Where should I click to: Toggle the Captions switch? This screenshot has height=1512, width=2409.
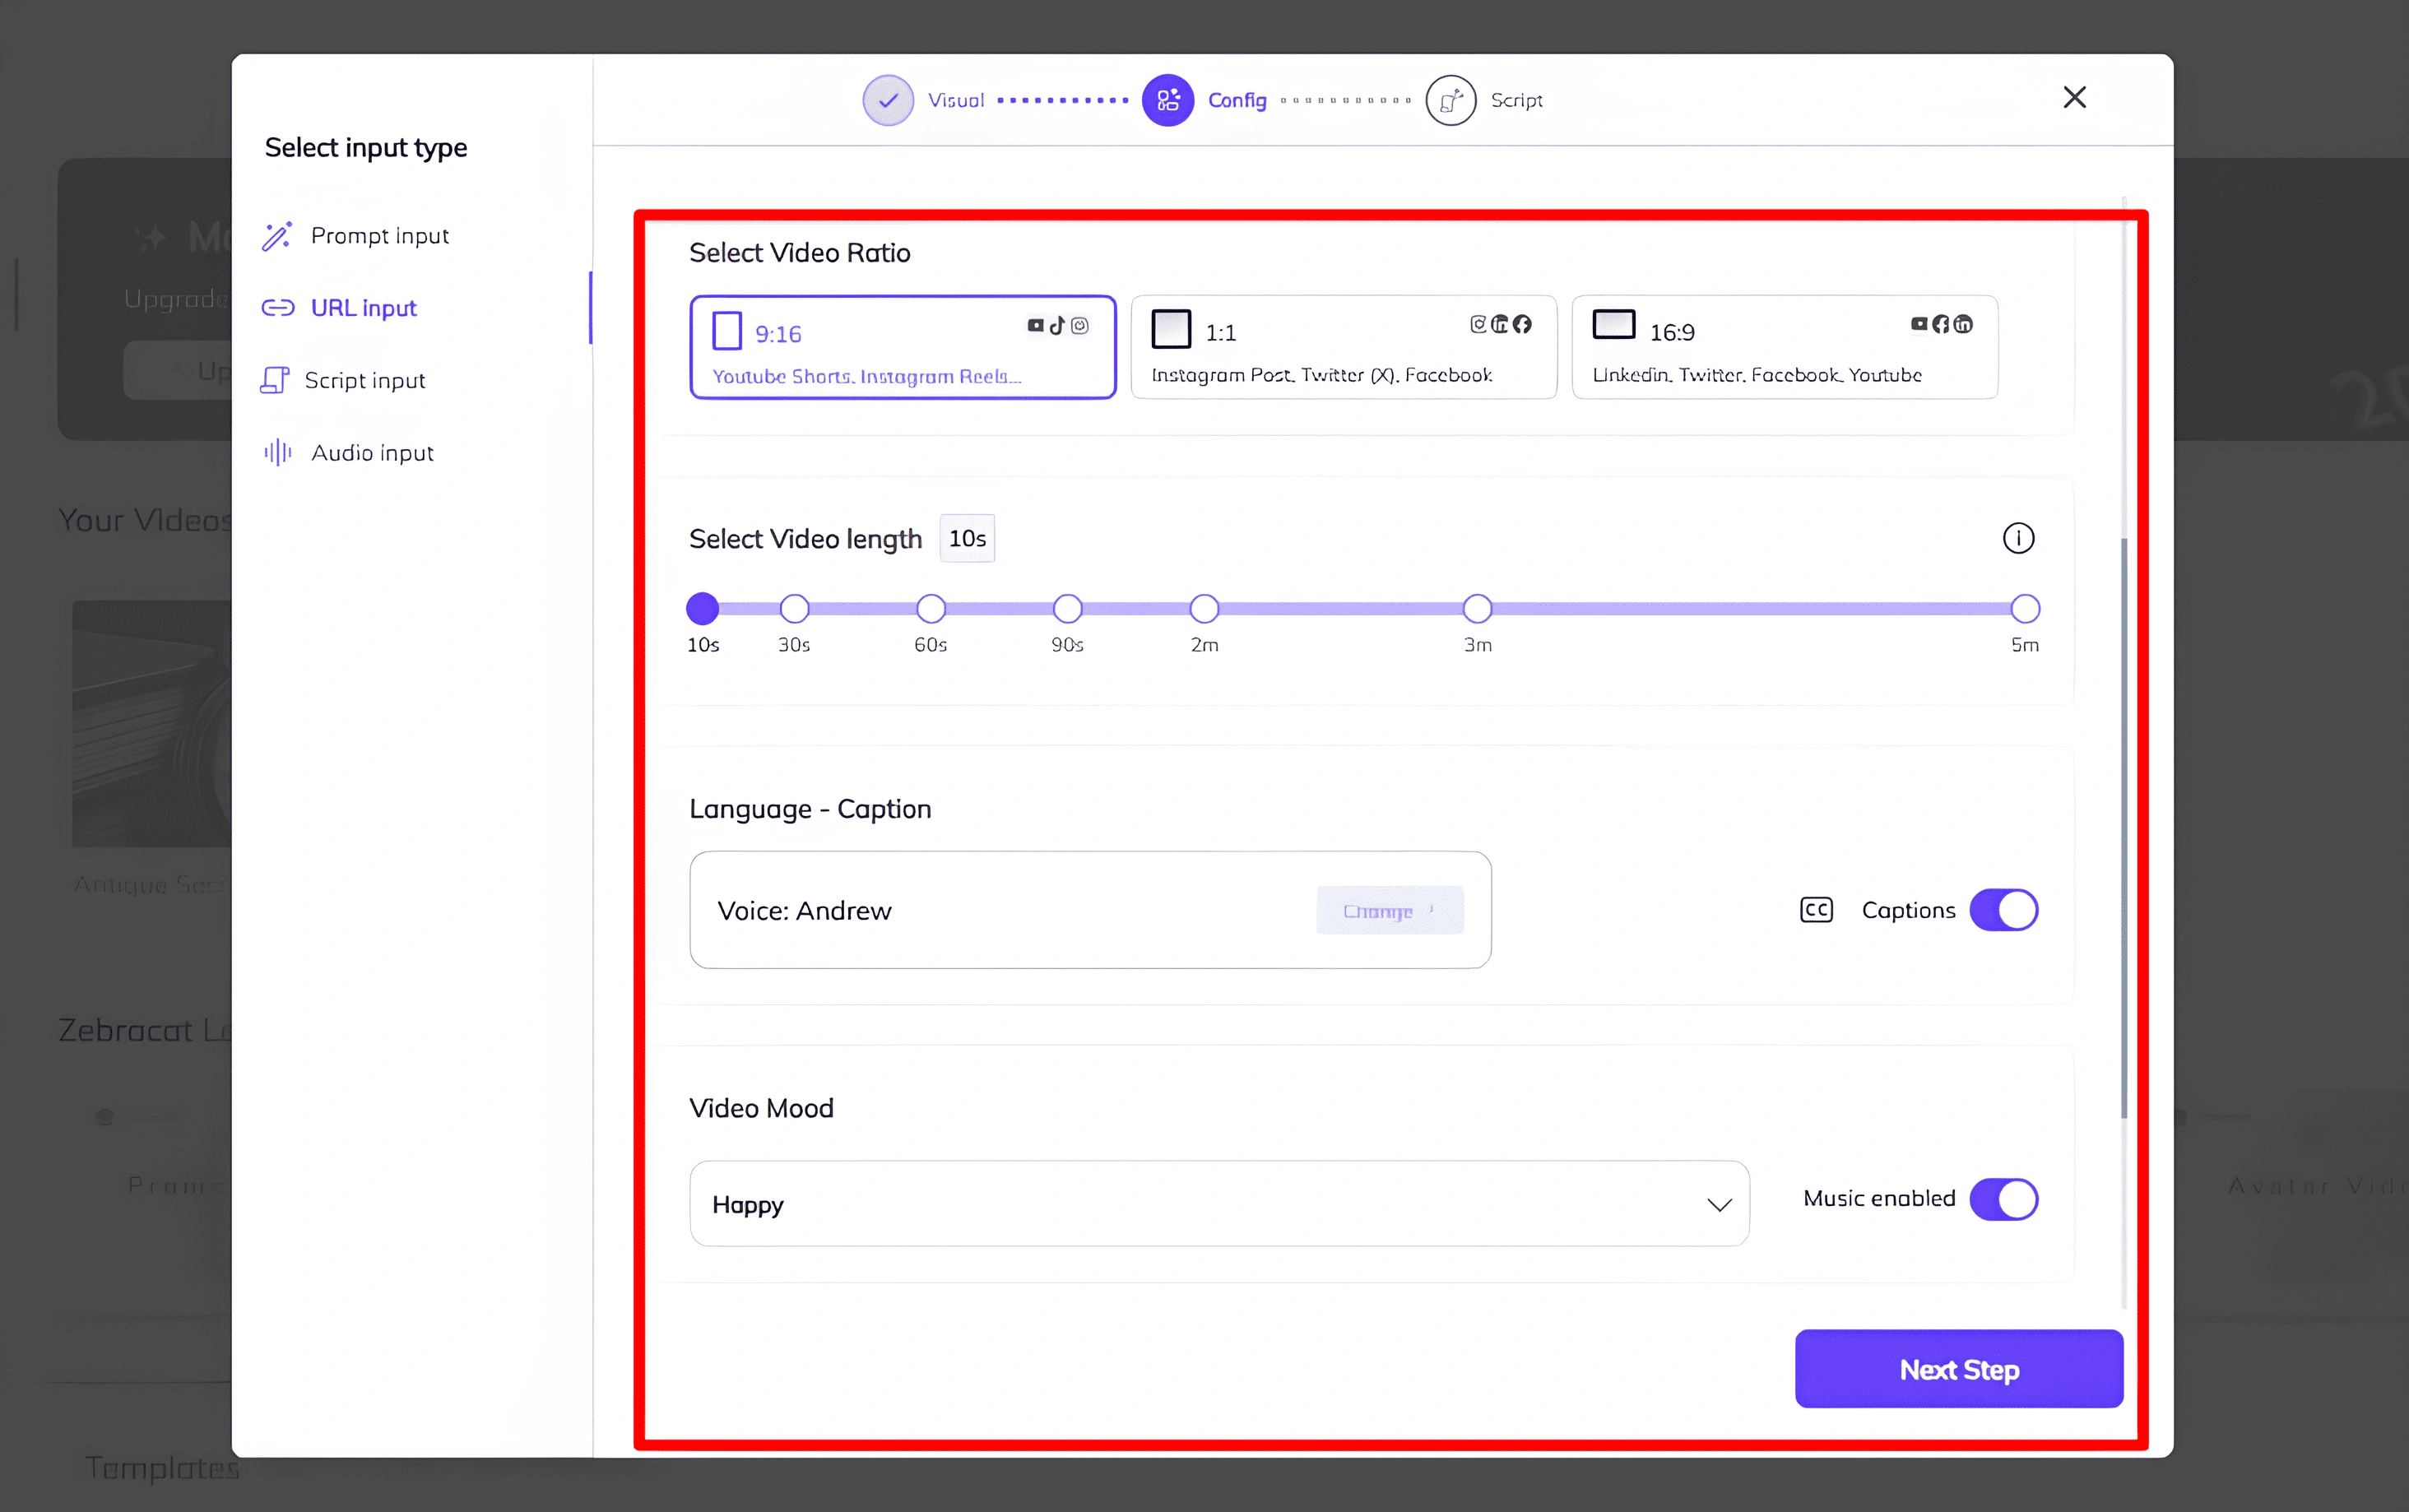2004,910
